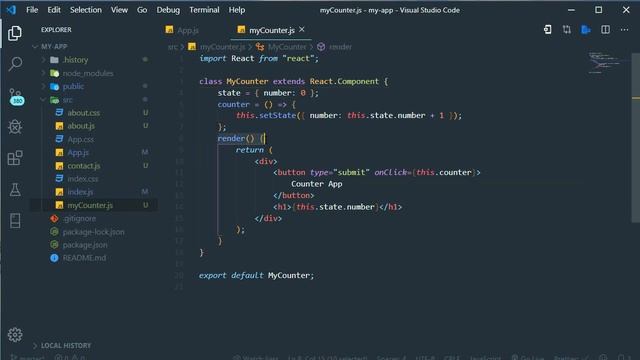
Task: Expand the public folder chevron
Action: point(43,87)
